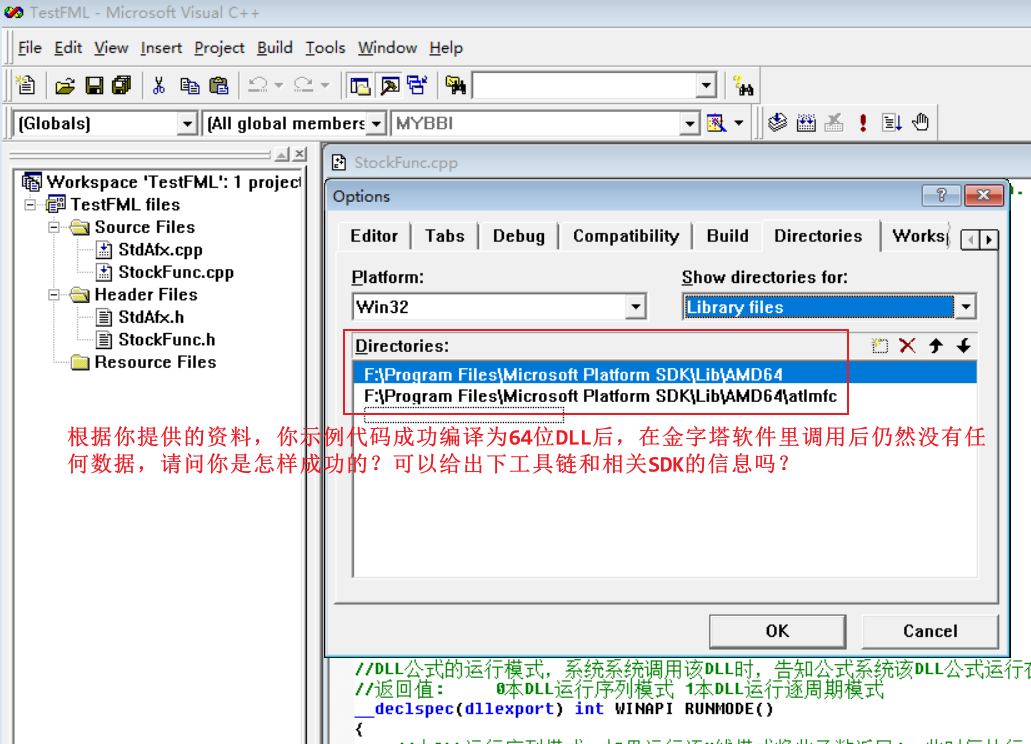Click the Undo arrow icon
Image resolution: width=1031 pixels, height=744 pixels.
tap(258, 85)
